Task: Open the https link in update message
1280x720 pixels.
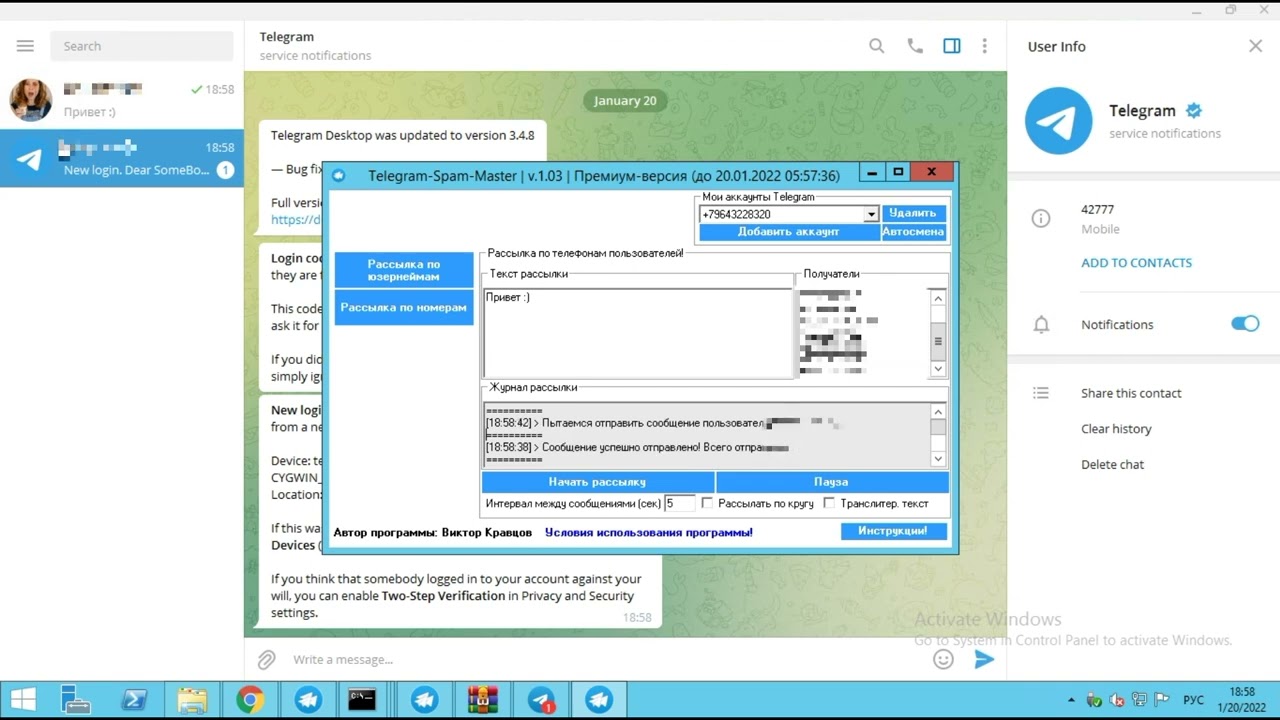Action: 296,220
